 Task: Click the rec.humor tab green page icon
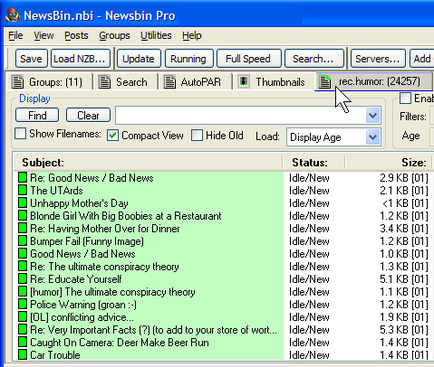(325, 82)
